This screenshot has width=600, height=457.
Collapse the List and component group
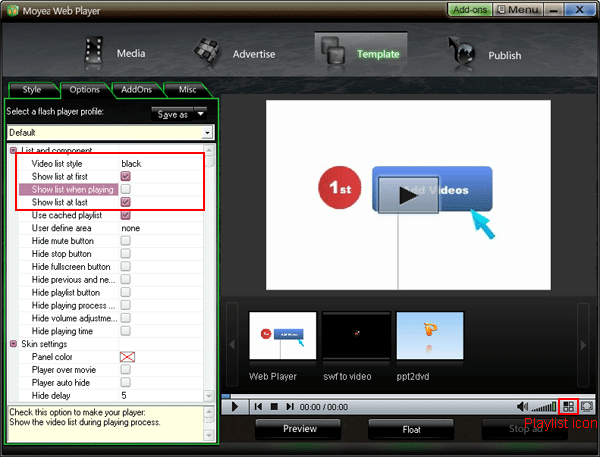13,150
